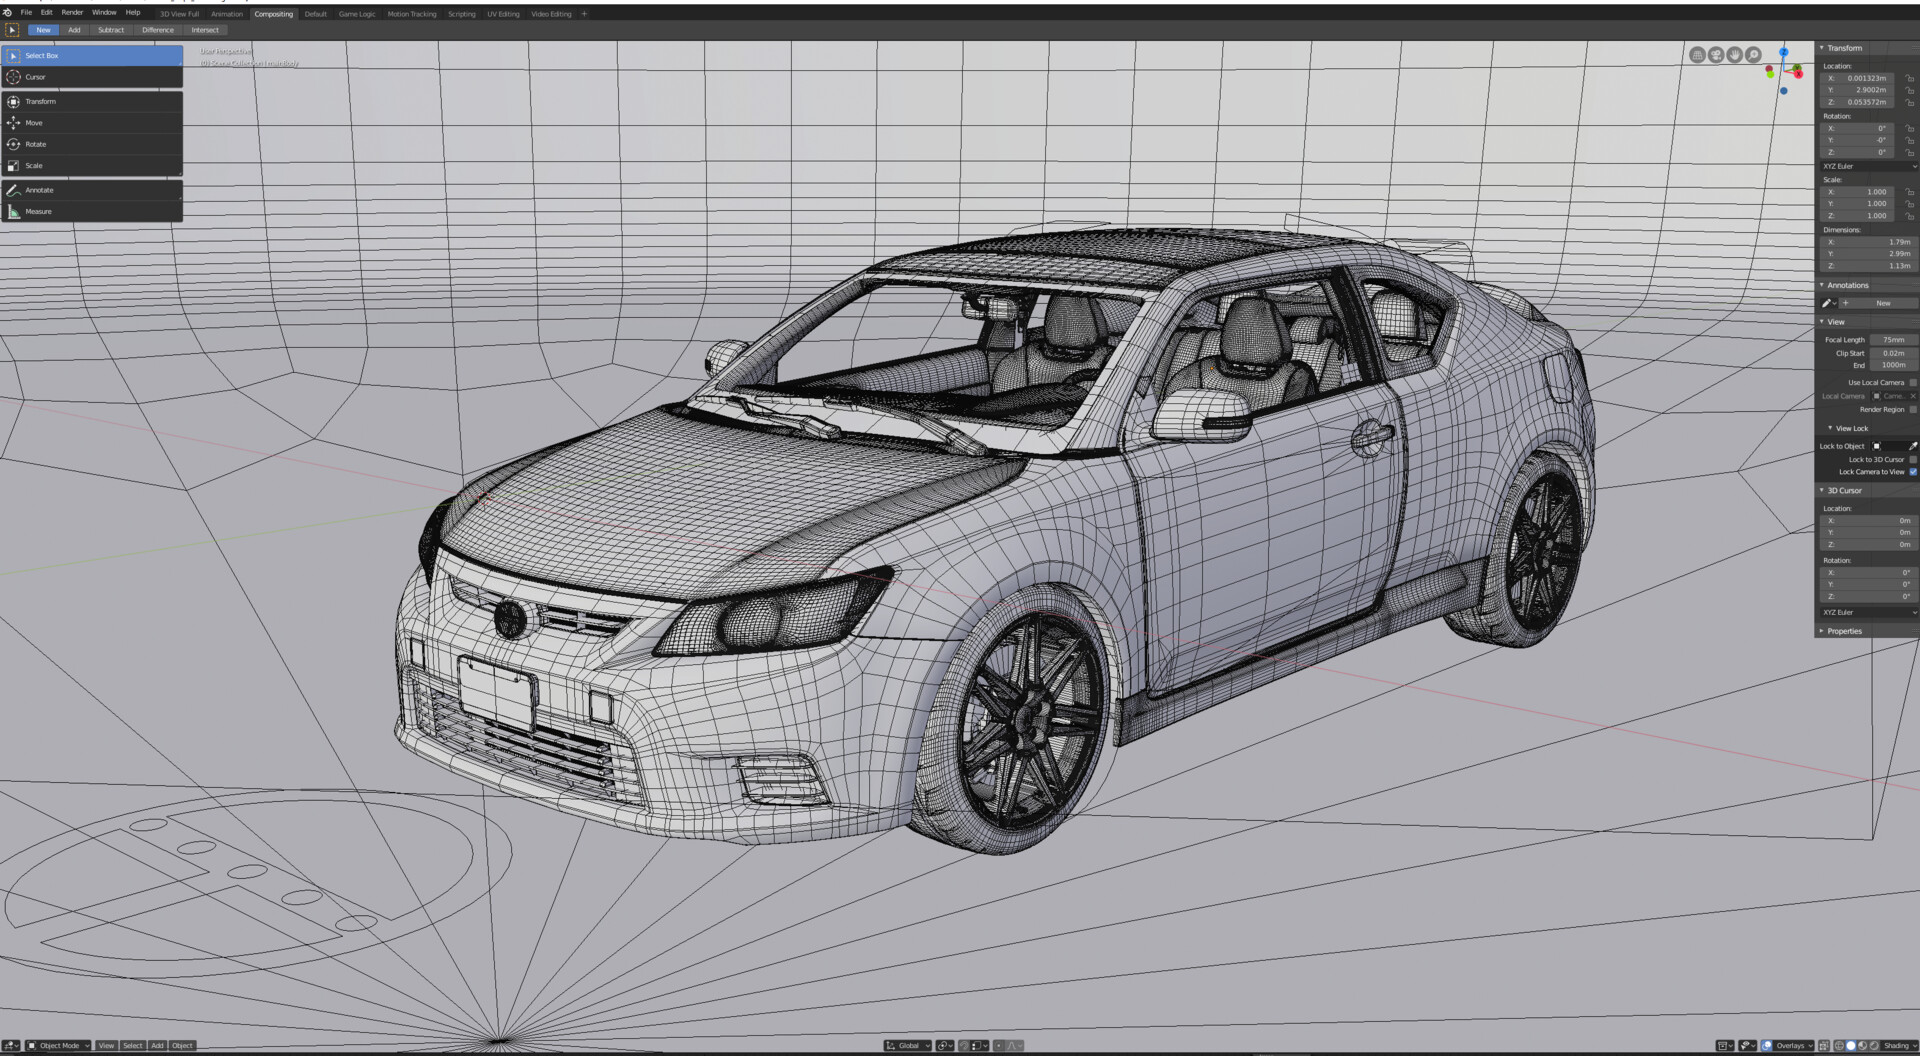Open the Shading options dropdown
1920x1056 pixels.
1900,1046
